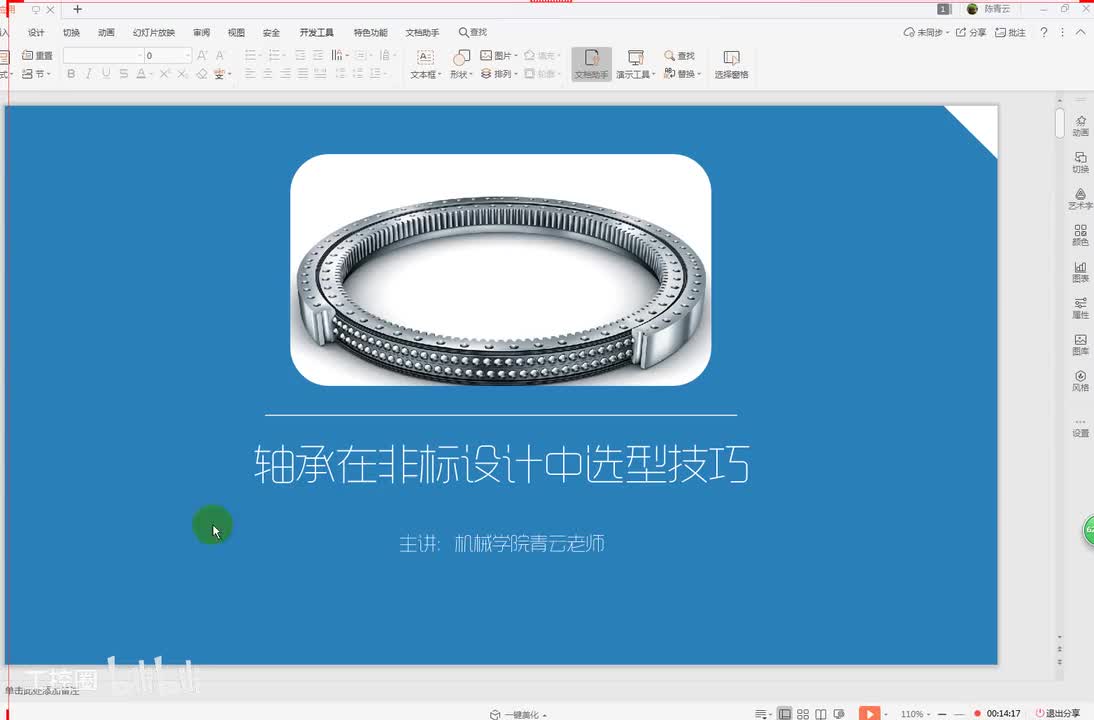Open help with the question mark icon
Screen dimensions: 1094x720
coord(1044,32)
